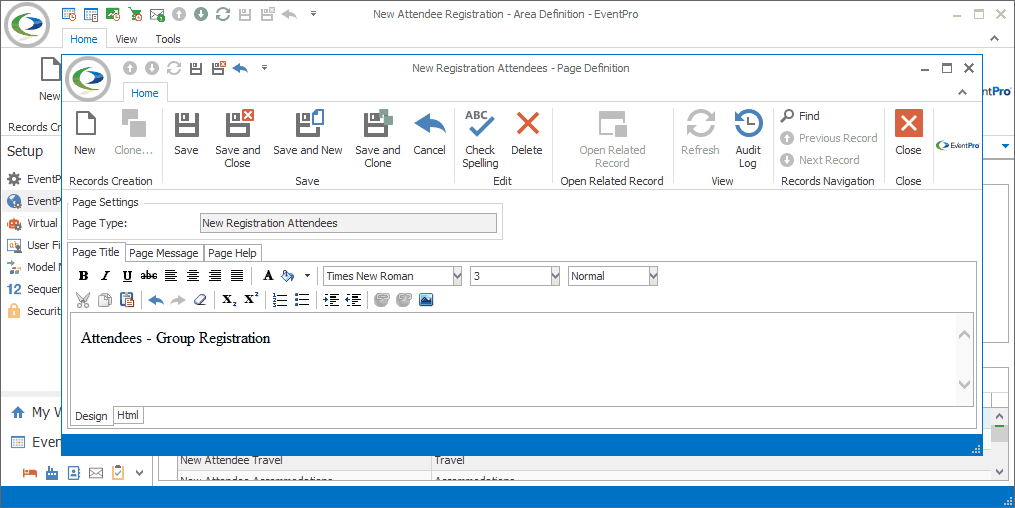
Task: Switch to the Page Help tab
Action: [x=232, y=253]
